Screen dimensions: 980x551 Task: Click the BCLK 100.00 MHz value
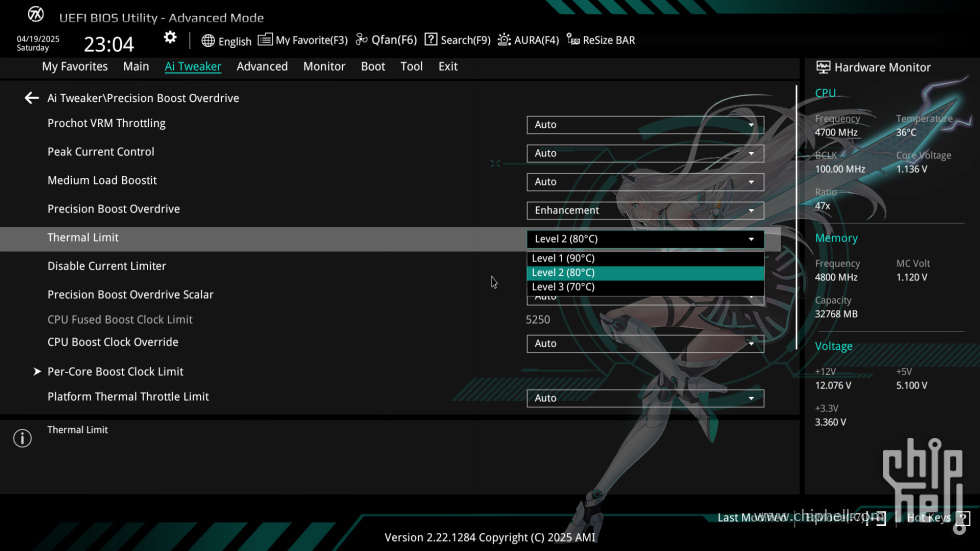coord(840,169)
